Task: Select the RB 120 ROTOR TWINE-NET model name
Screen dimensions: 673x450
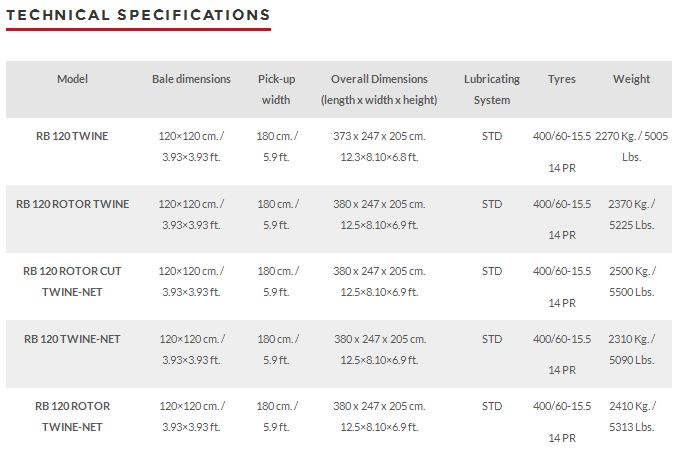Action: tap(73, 416)
